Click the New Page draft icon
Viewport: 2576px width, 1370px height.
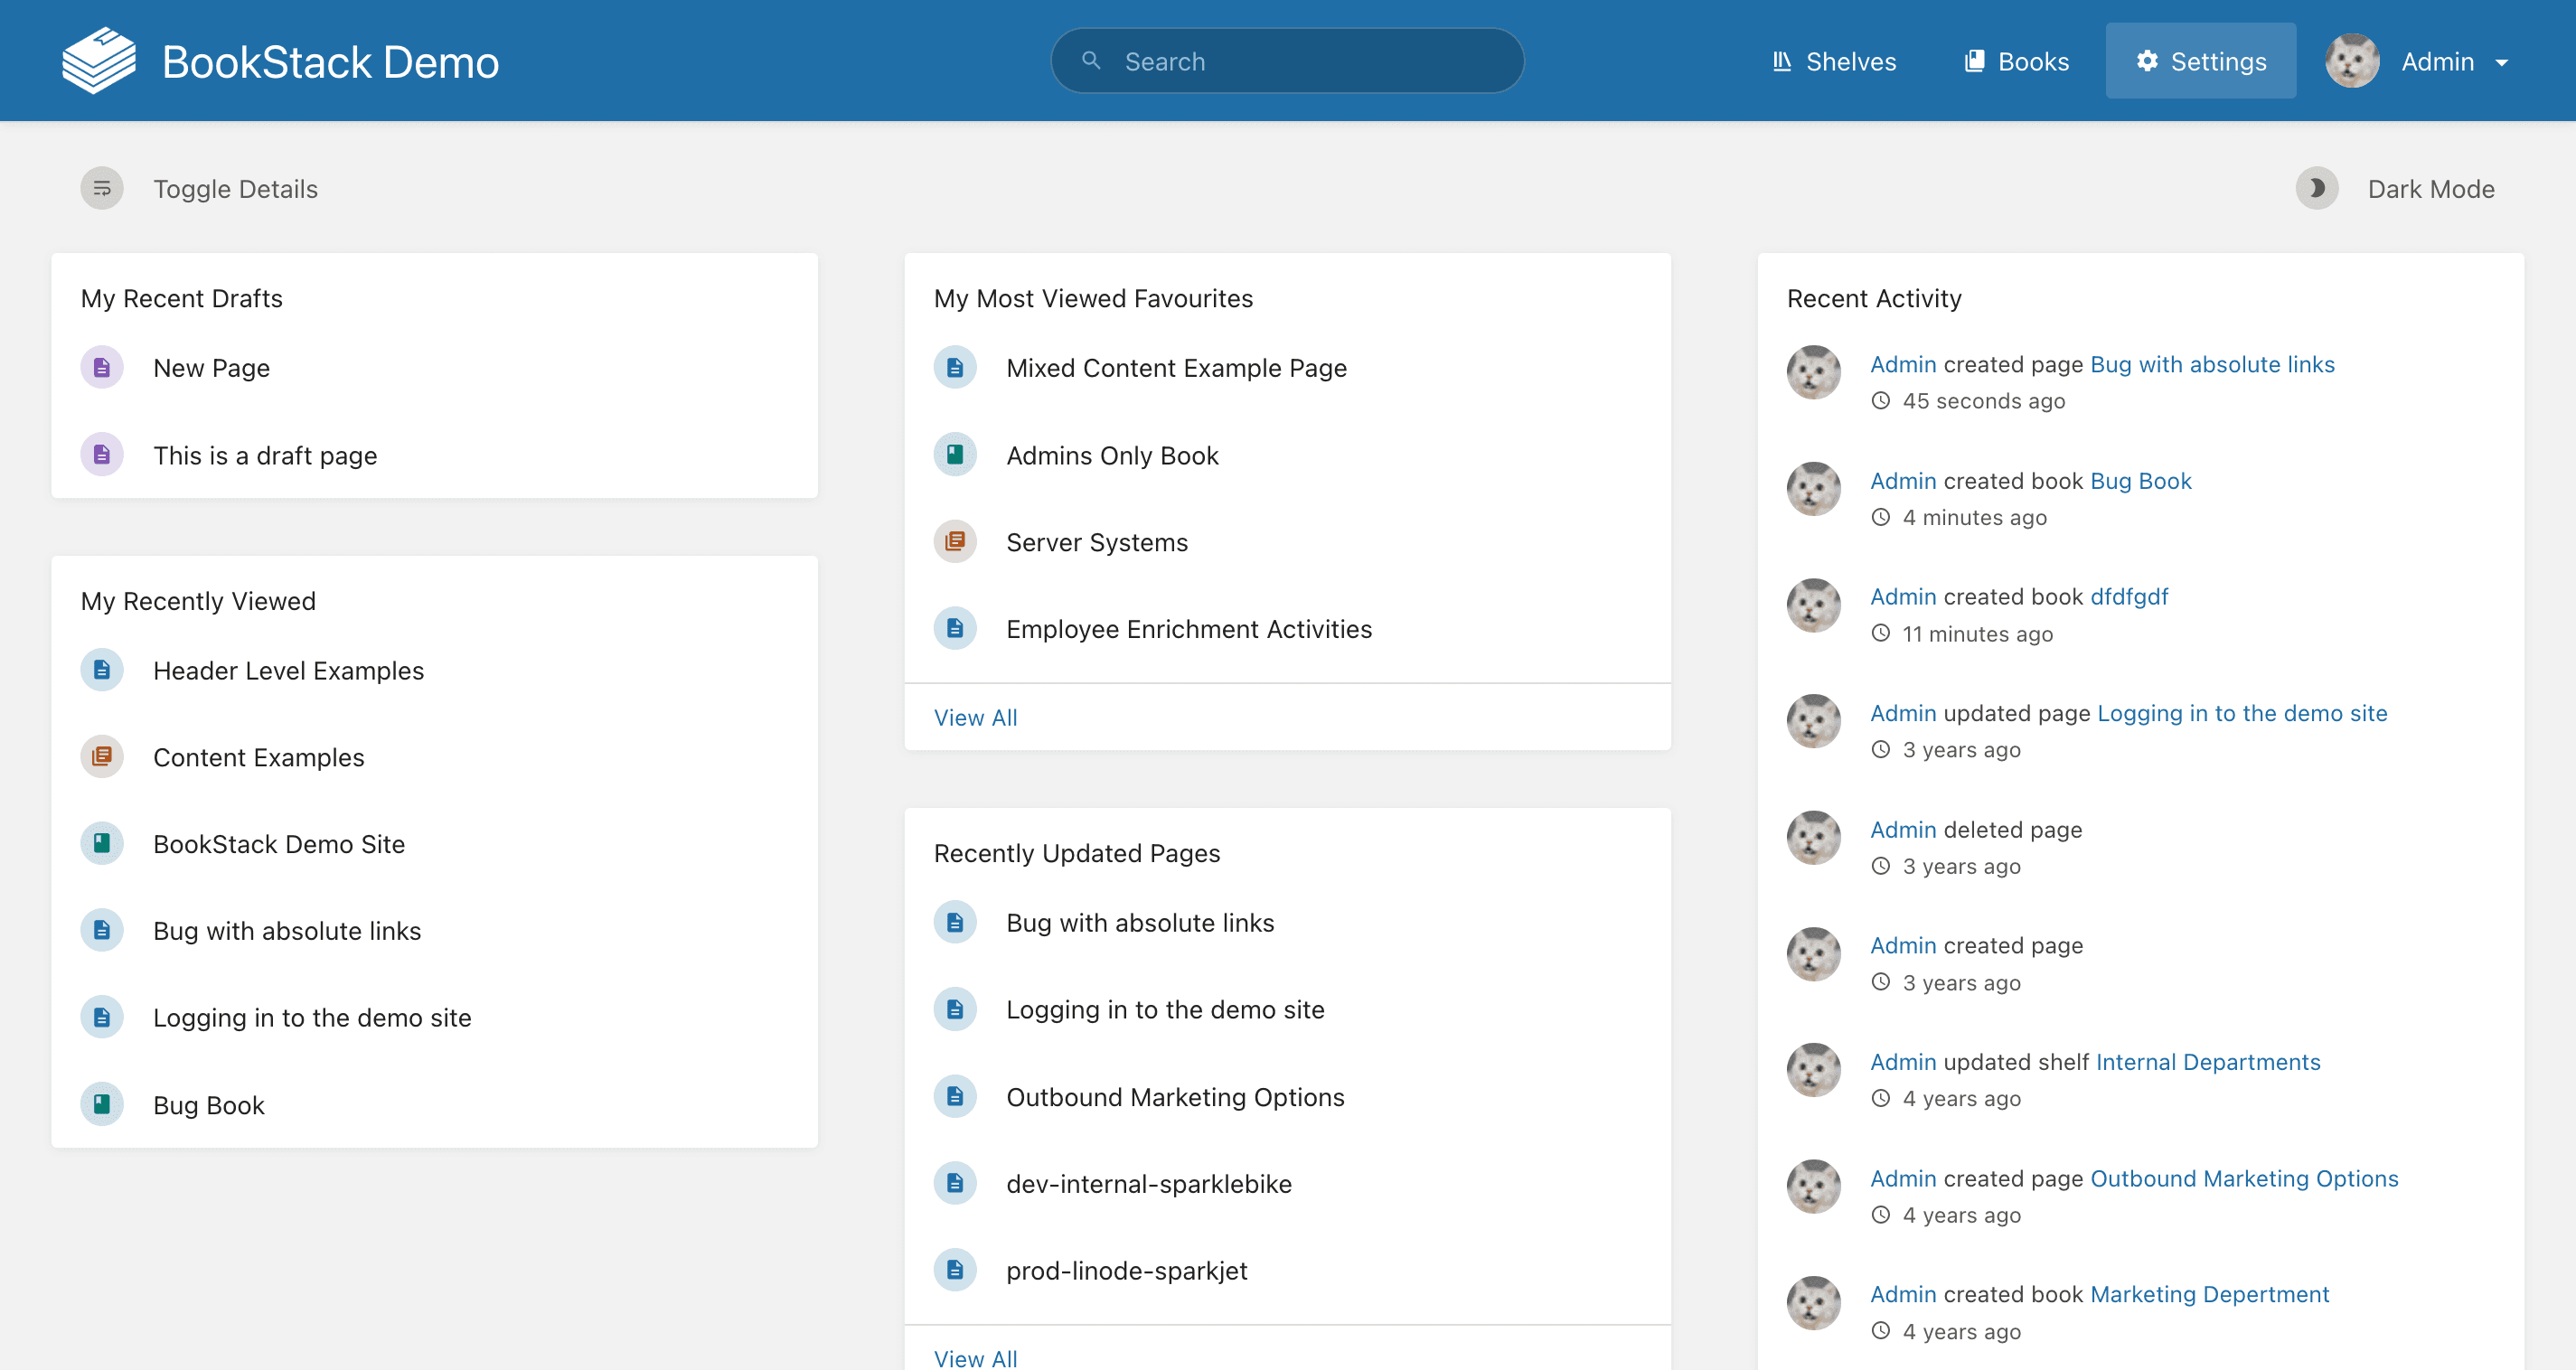pos(102,368)
